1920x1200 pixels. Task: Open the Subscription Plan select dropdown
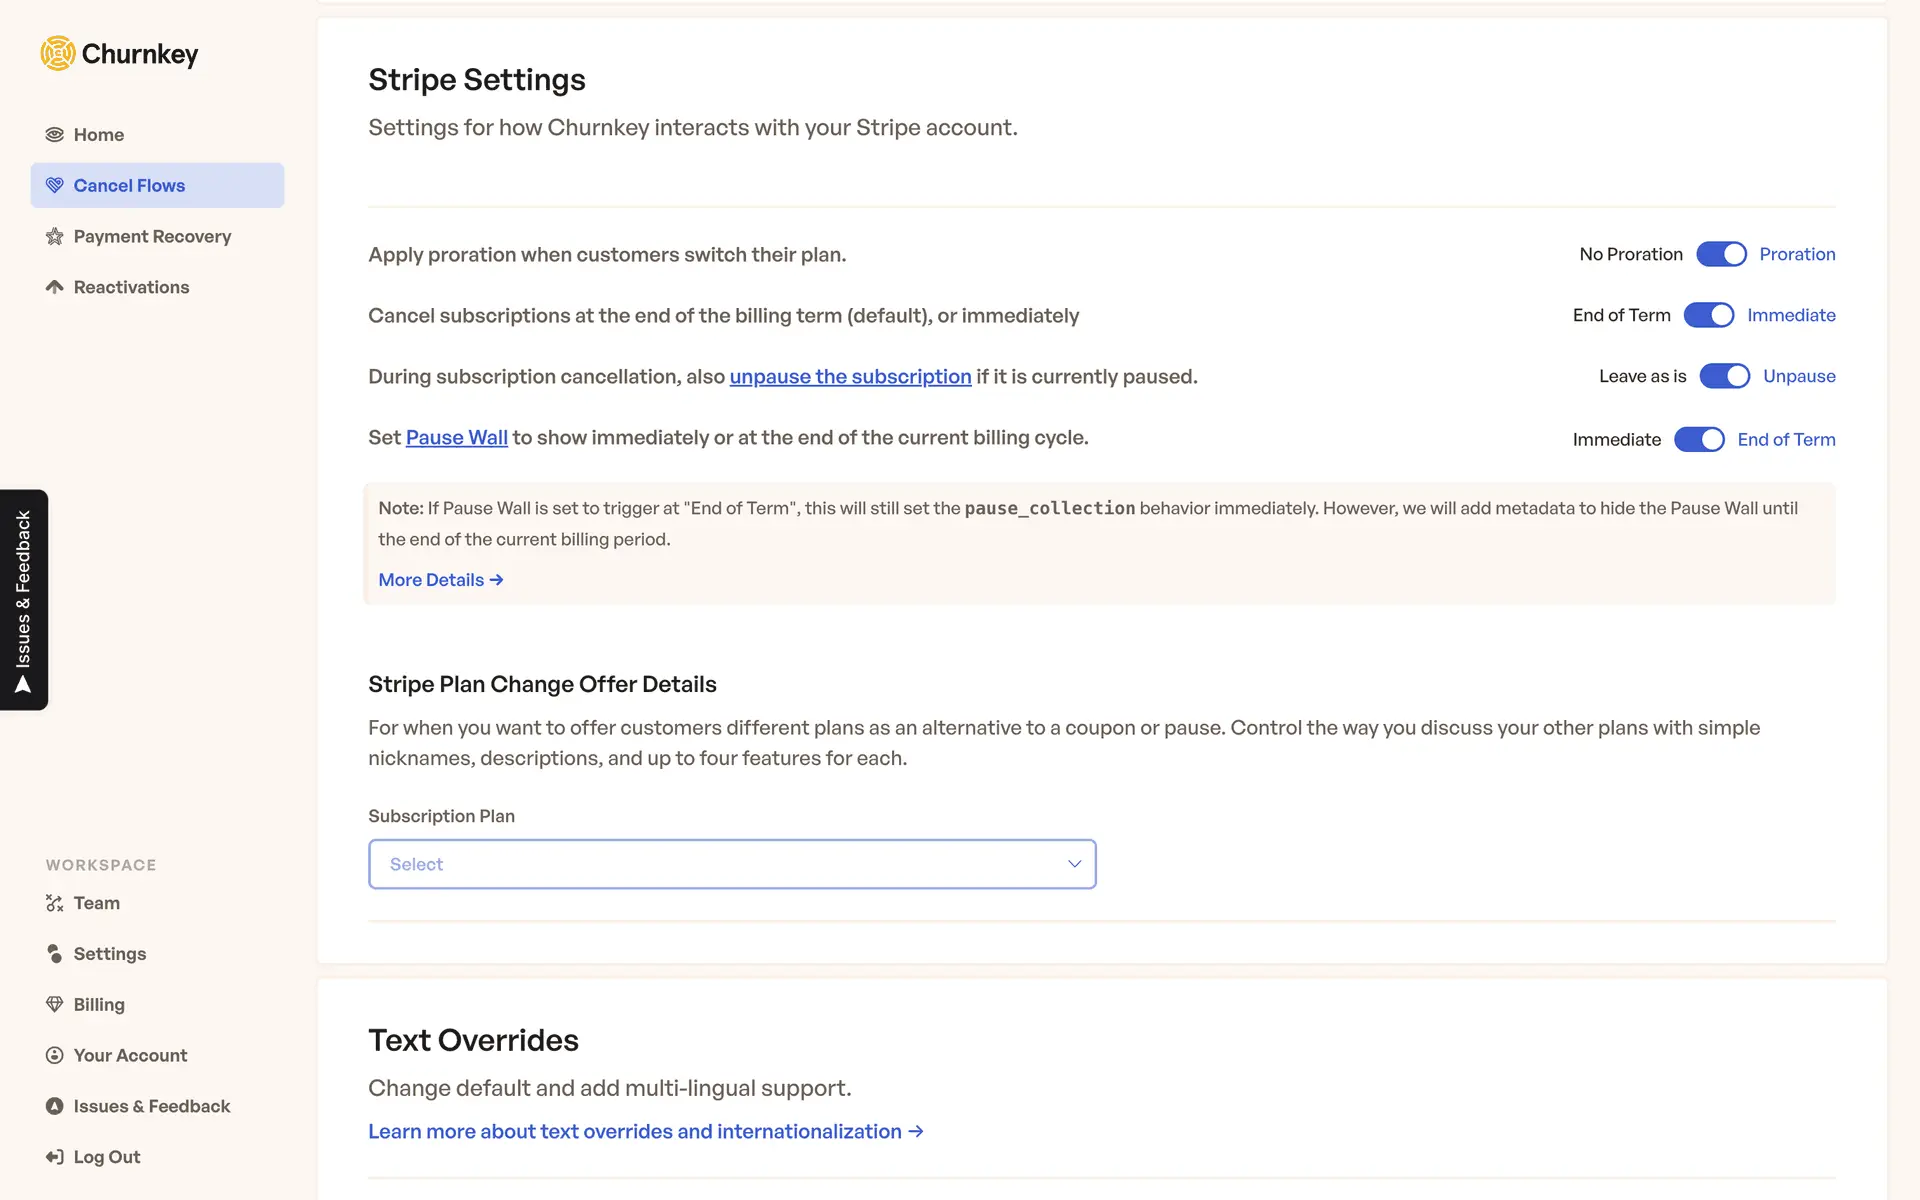[731, 864]
